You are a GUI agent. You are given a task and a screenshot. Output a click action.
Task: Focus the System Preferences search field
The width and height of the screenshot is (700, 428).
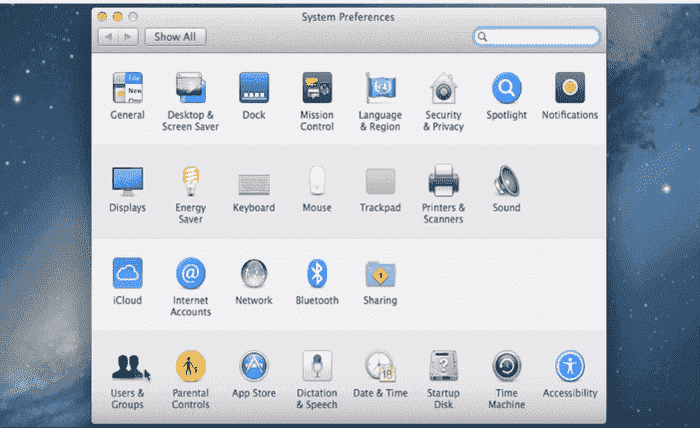[x=537, y=37]
